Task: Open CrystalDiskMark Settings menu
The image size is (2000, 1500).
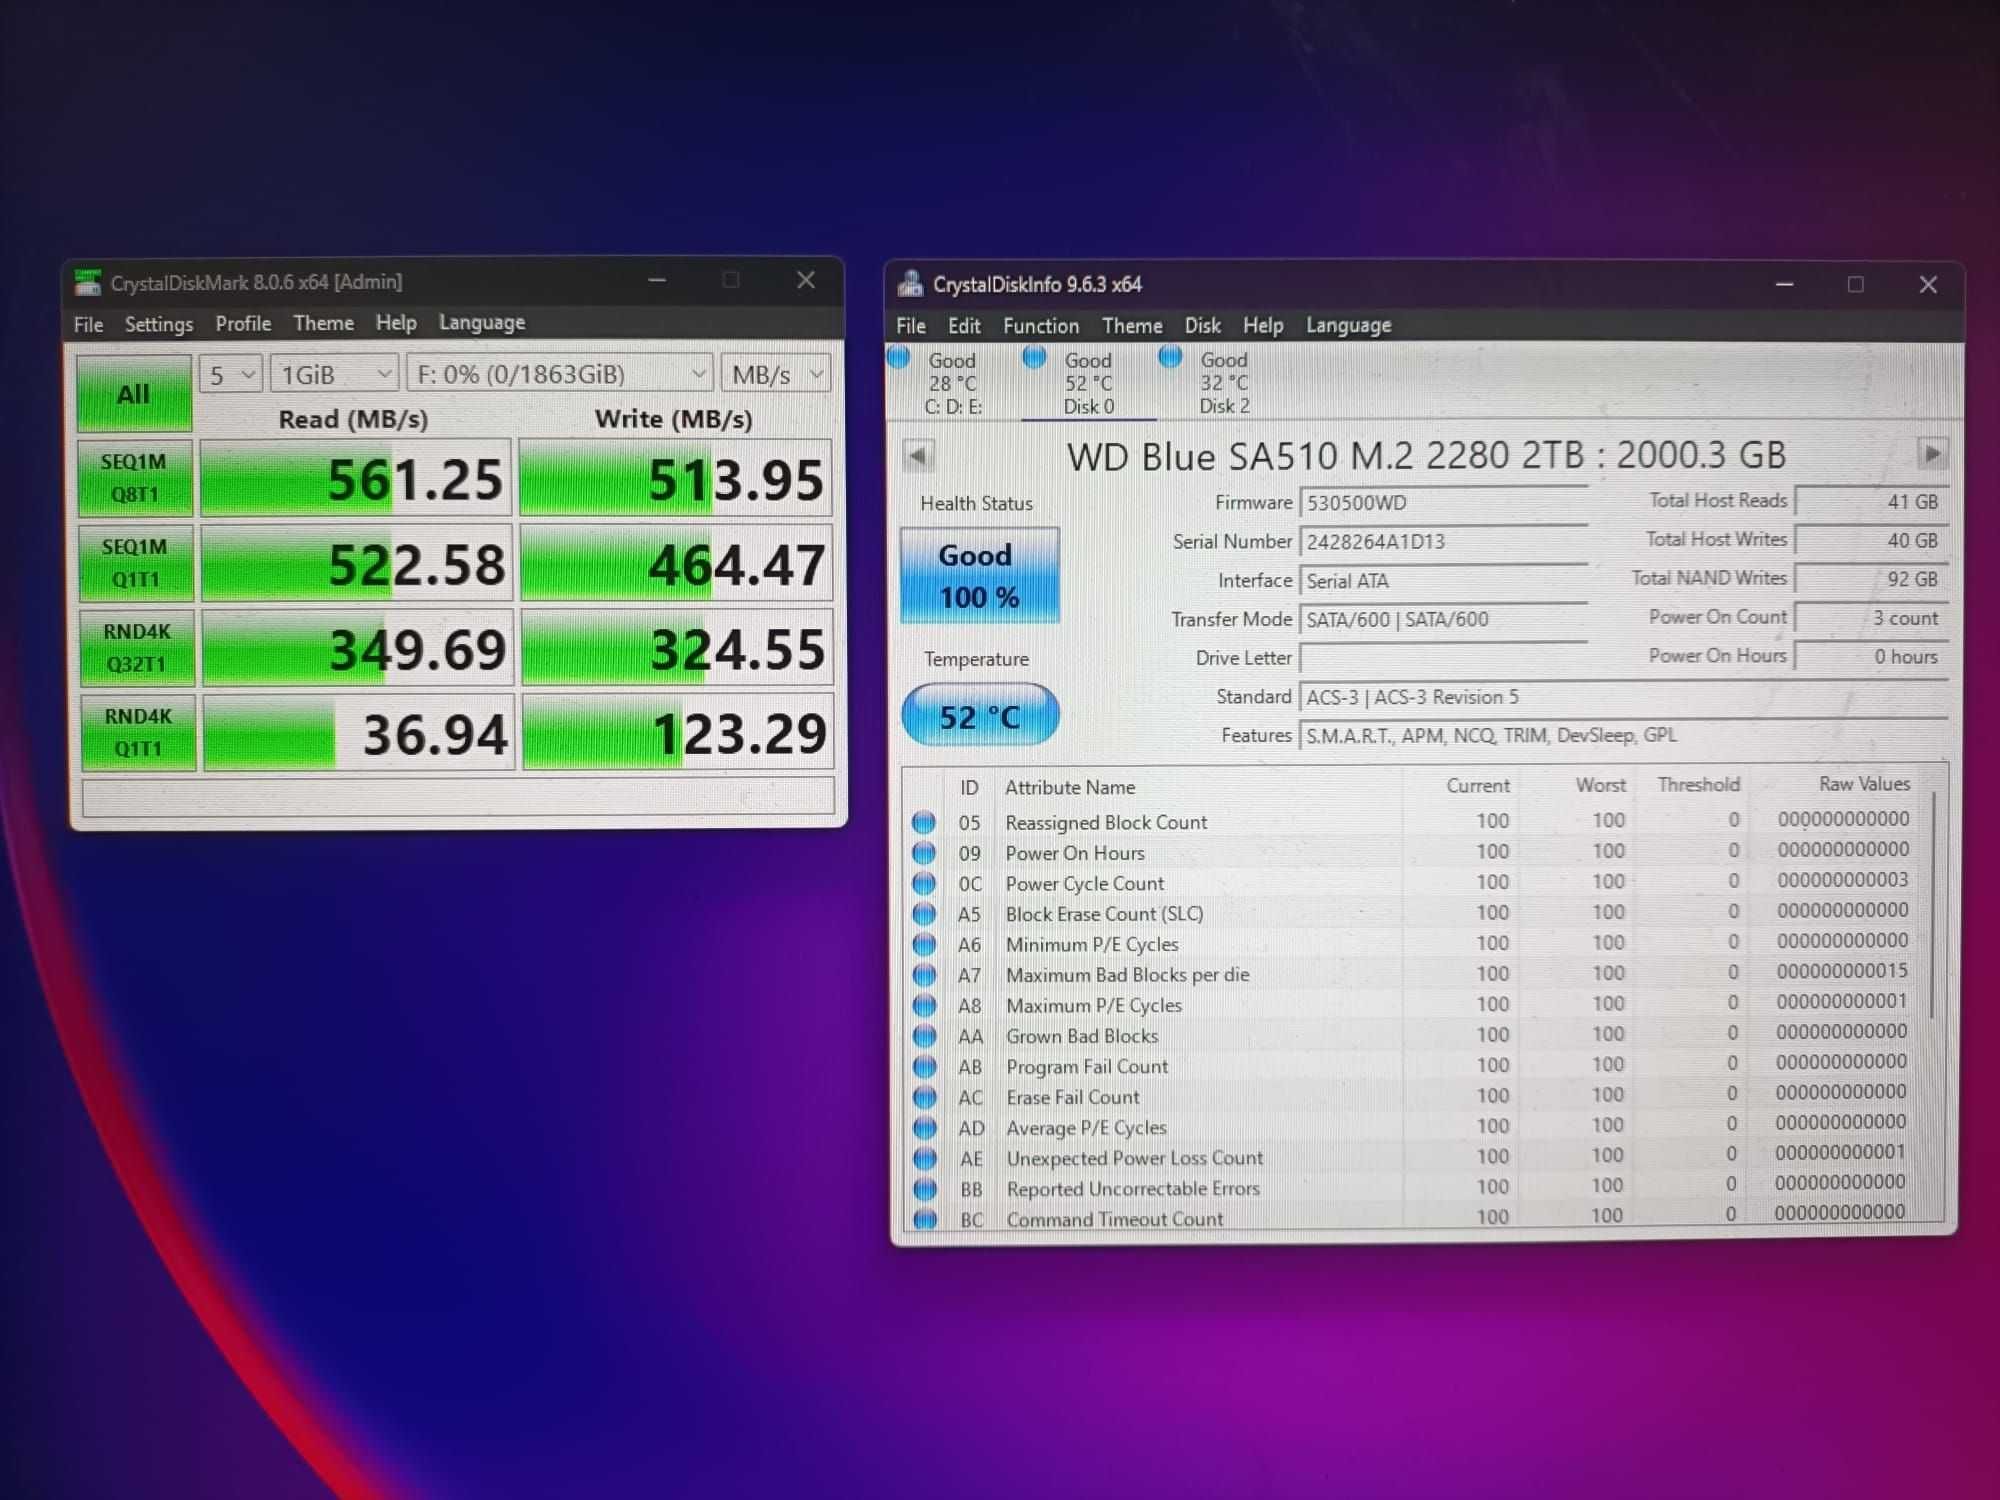Action: pos(159,324)
